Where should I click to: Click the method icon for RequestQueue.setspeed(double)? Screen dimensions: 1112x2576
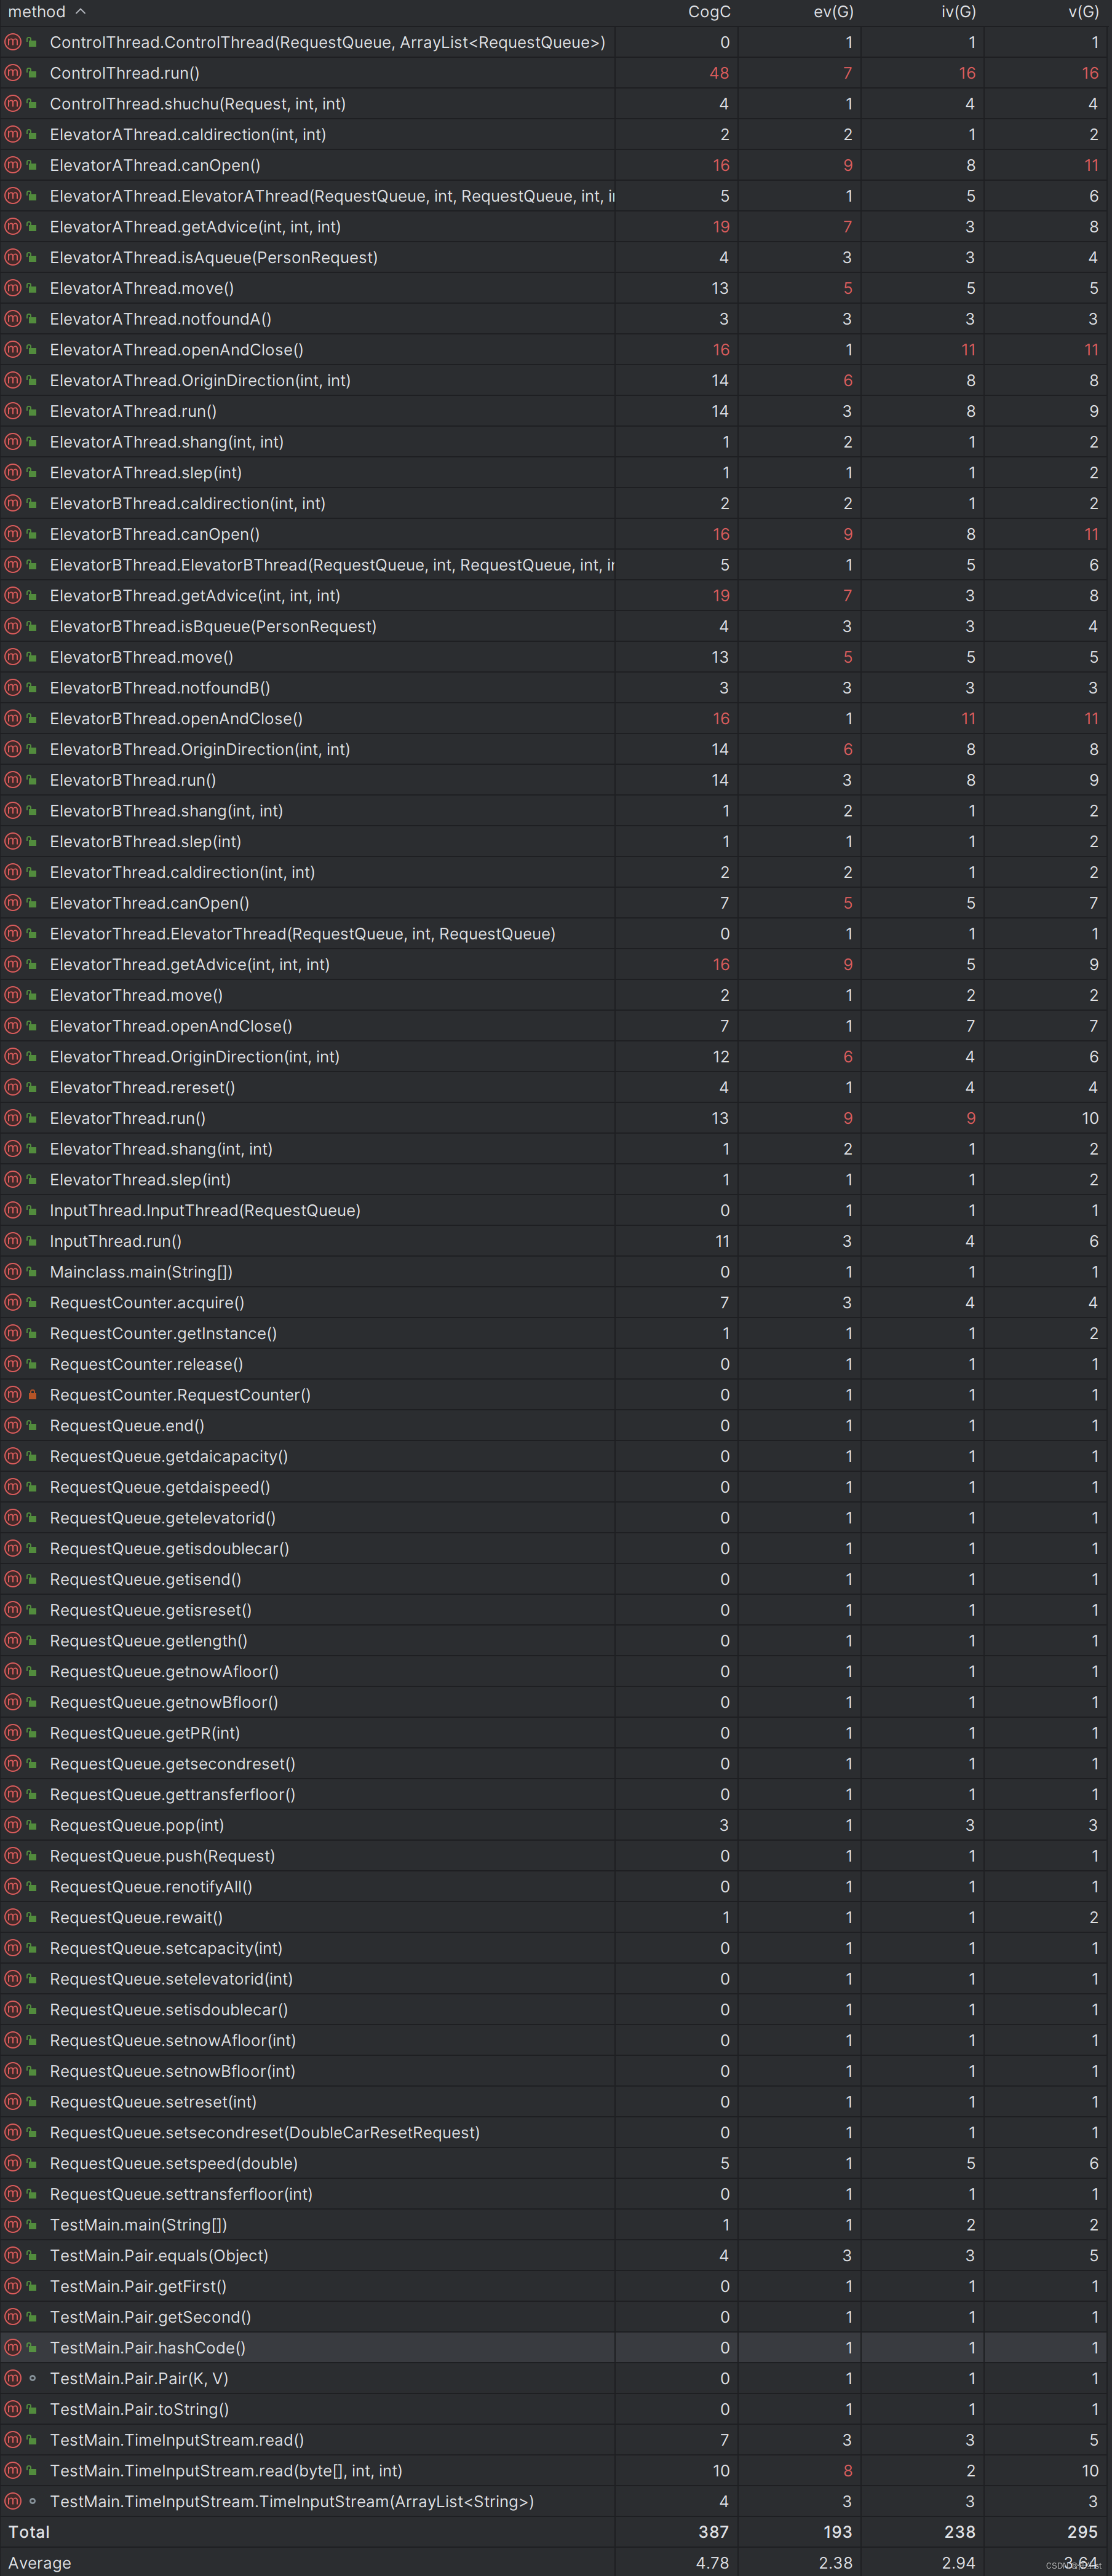[12, 2163]
